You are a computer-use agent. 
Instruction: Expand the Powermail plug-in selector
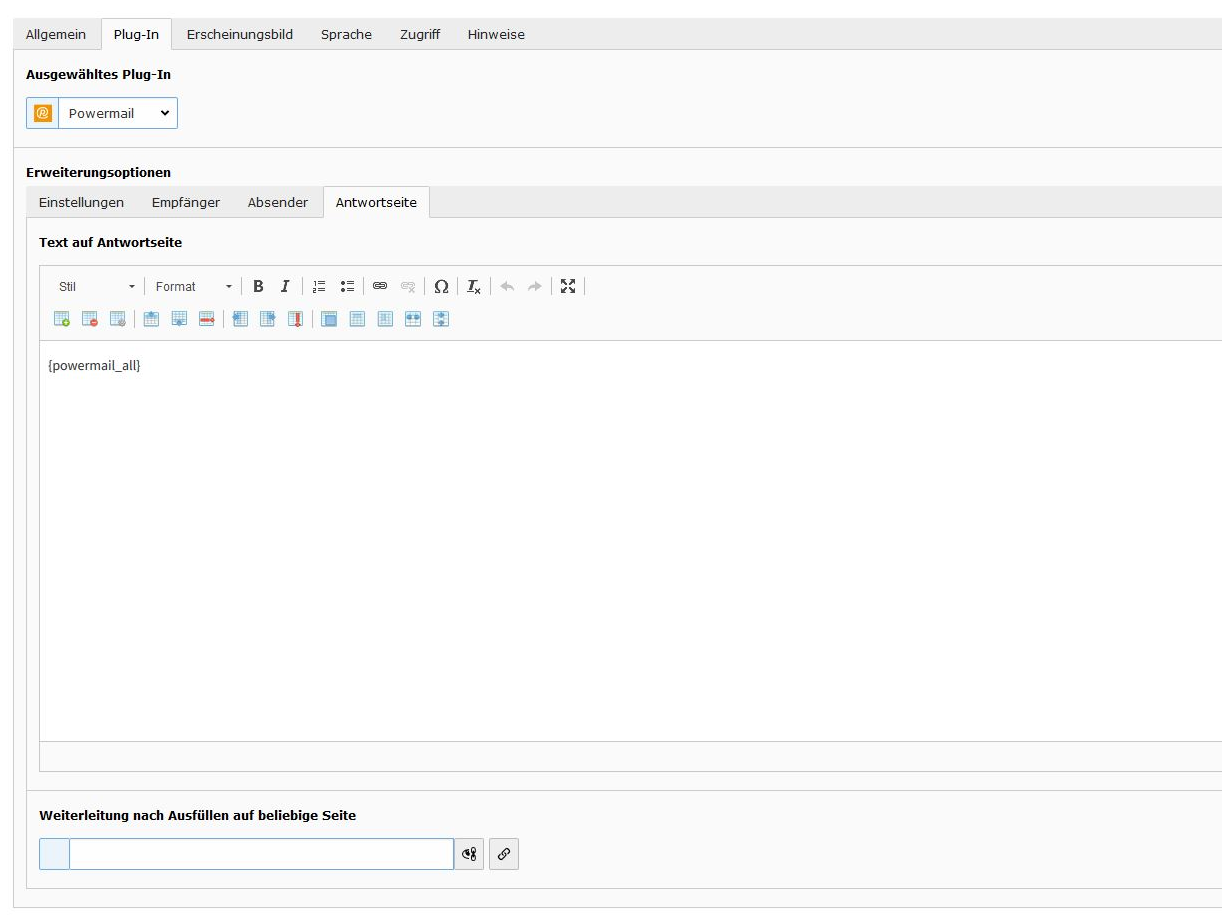[117, 113]
